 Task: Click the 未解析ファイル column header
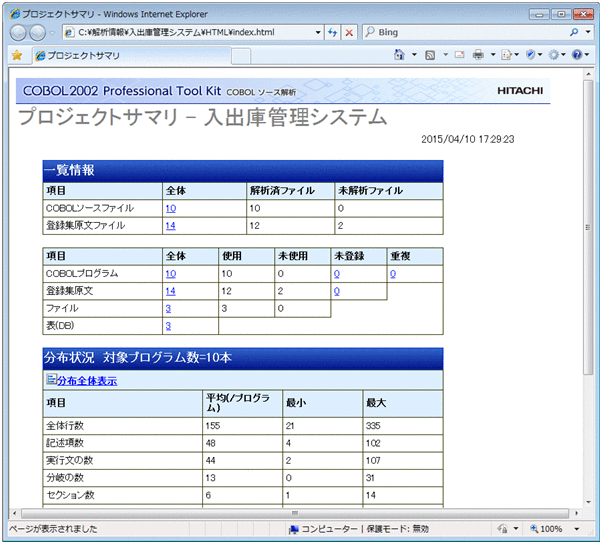370,191
